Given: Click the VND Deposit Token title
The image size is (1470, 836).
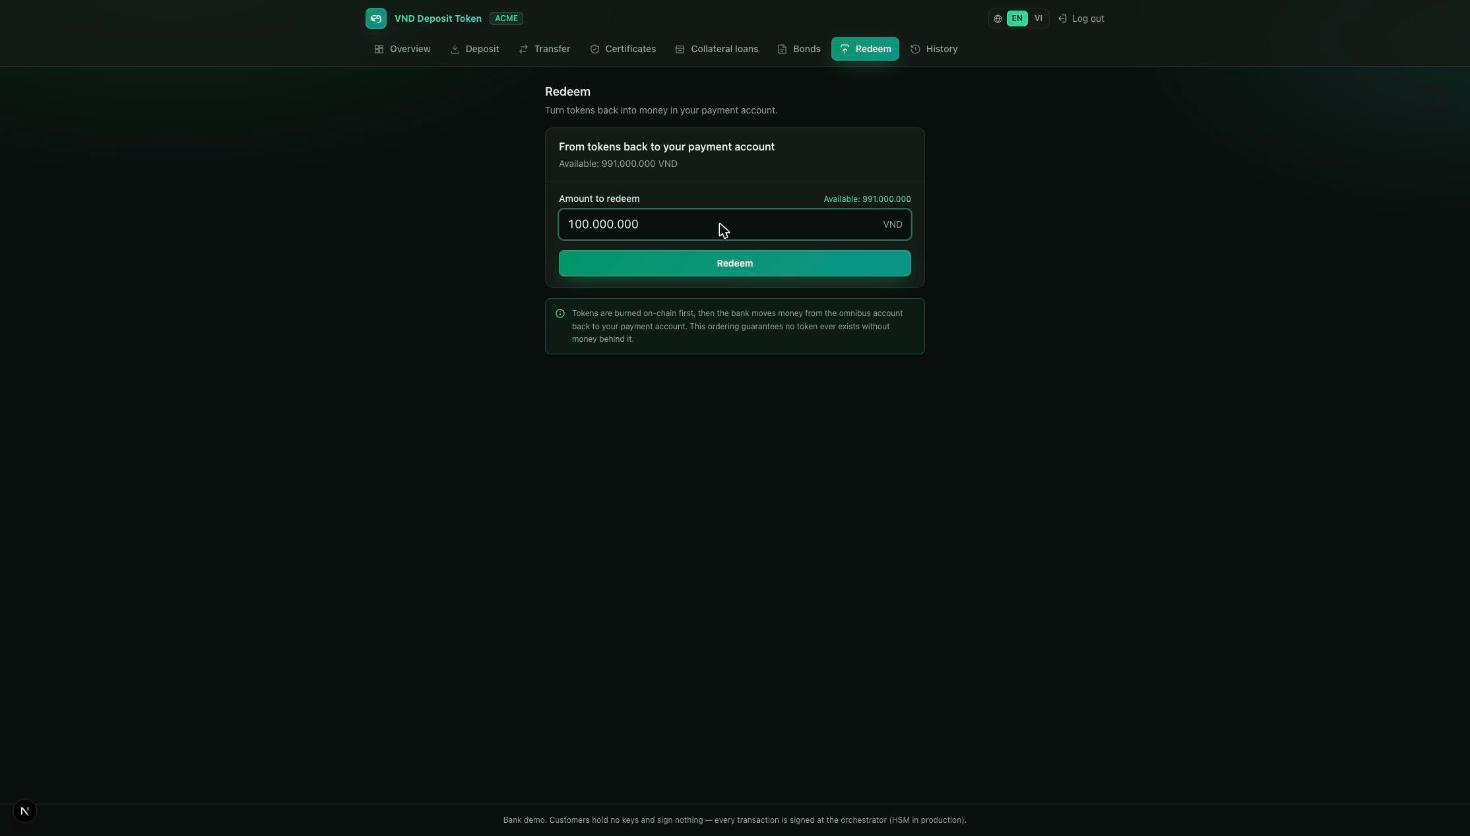Looking at the screenshot, I should click(x=438, y=18).
